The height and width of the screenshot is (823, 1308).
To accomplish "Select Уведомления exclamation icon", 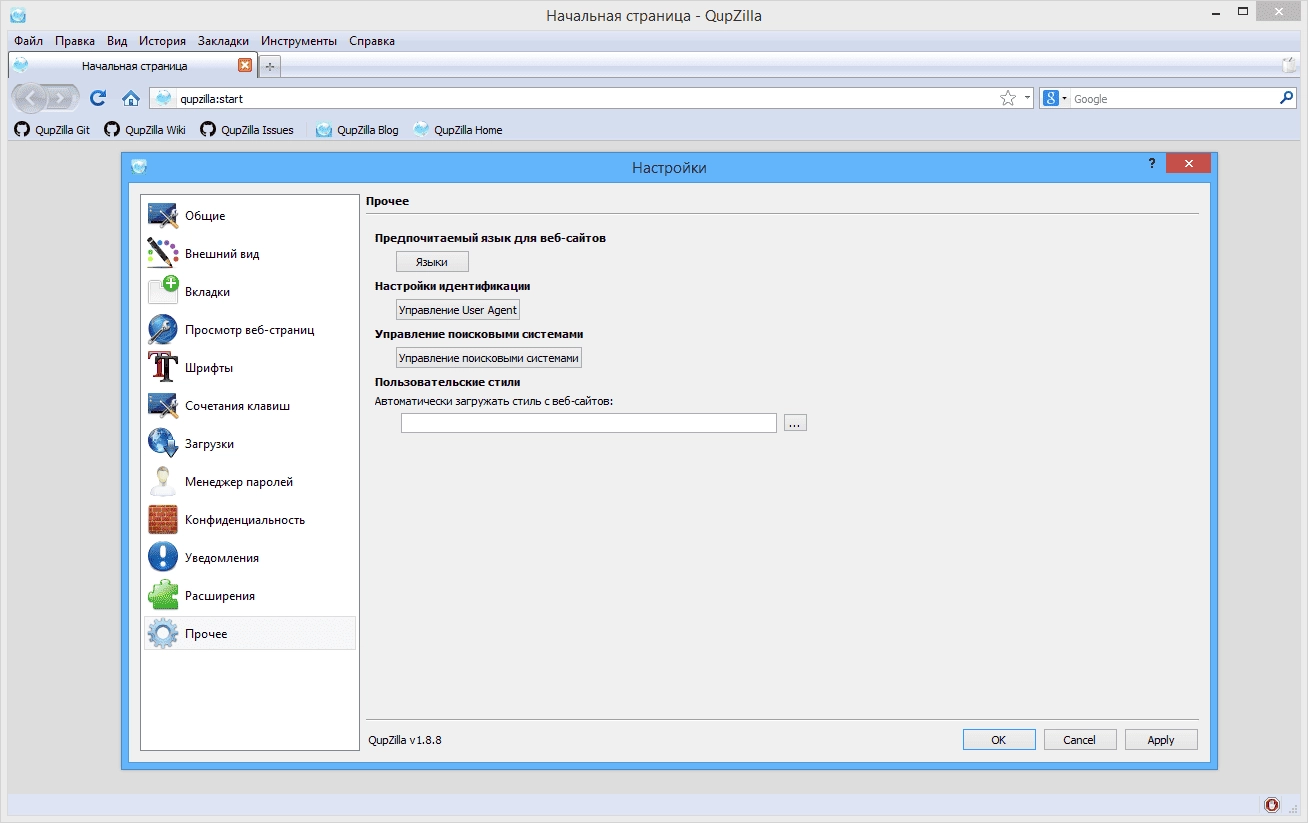I will pos(162,558).
